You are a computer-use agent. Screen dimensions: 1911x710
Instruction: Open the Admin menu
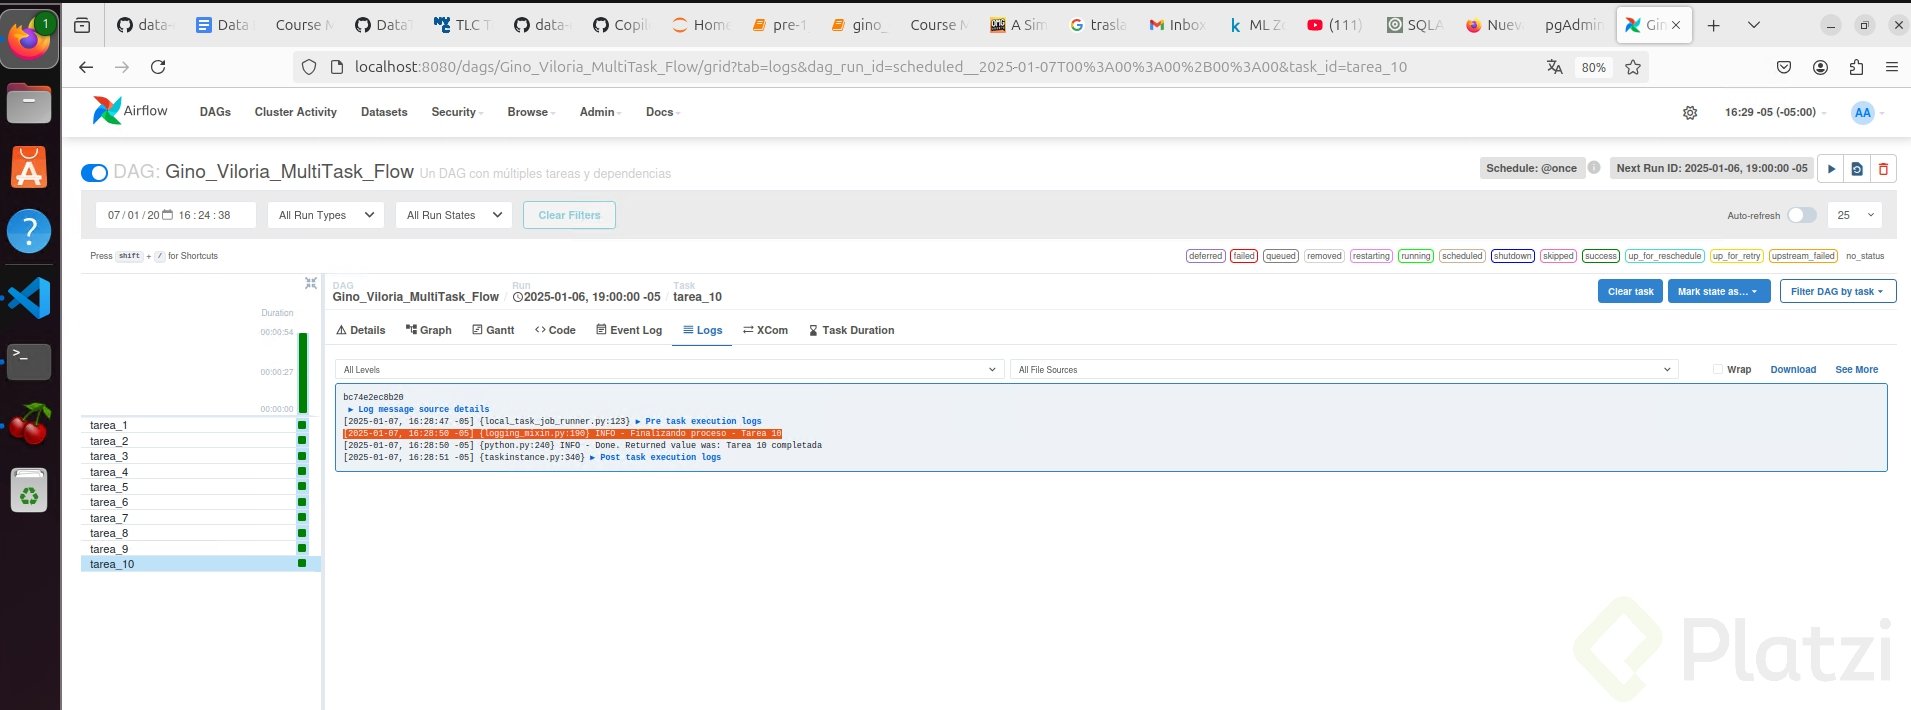tap(600, 112)
